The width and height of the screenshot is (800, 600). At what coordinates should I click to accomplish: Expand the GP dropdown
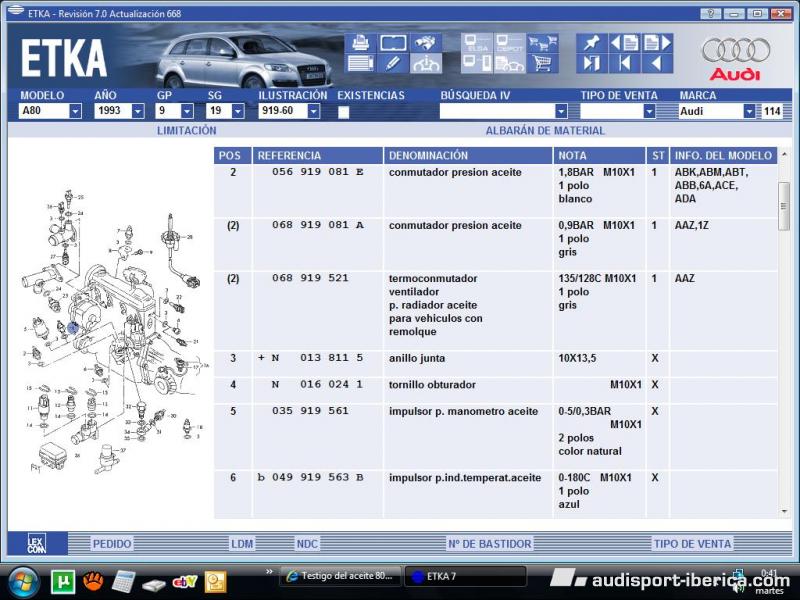(187, 111)
